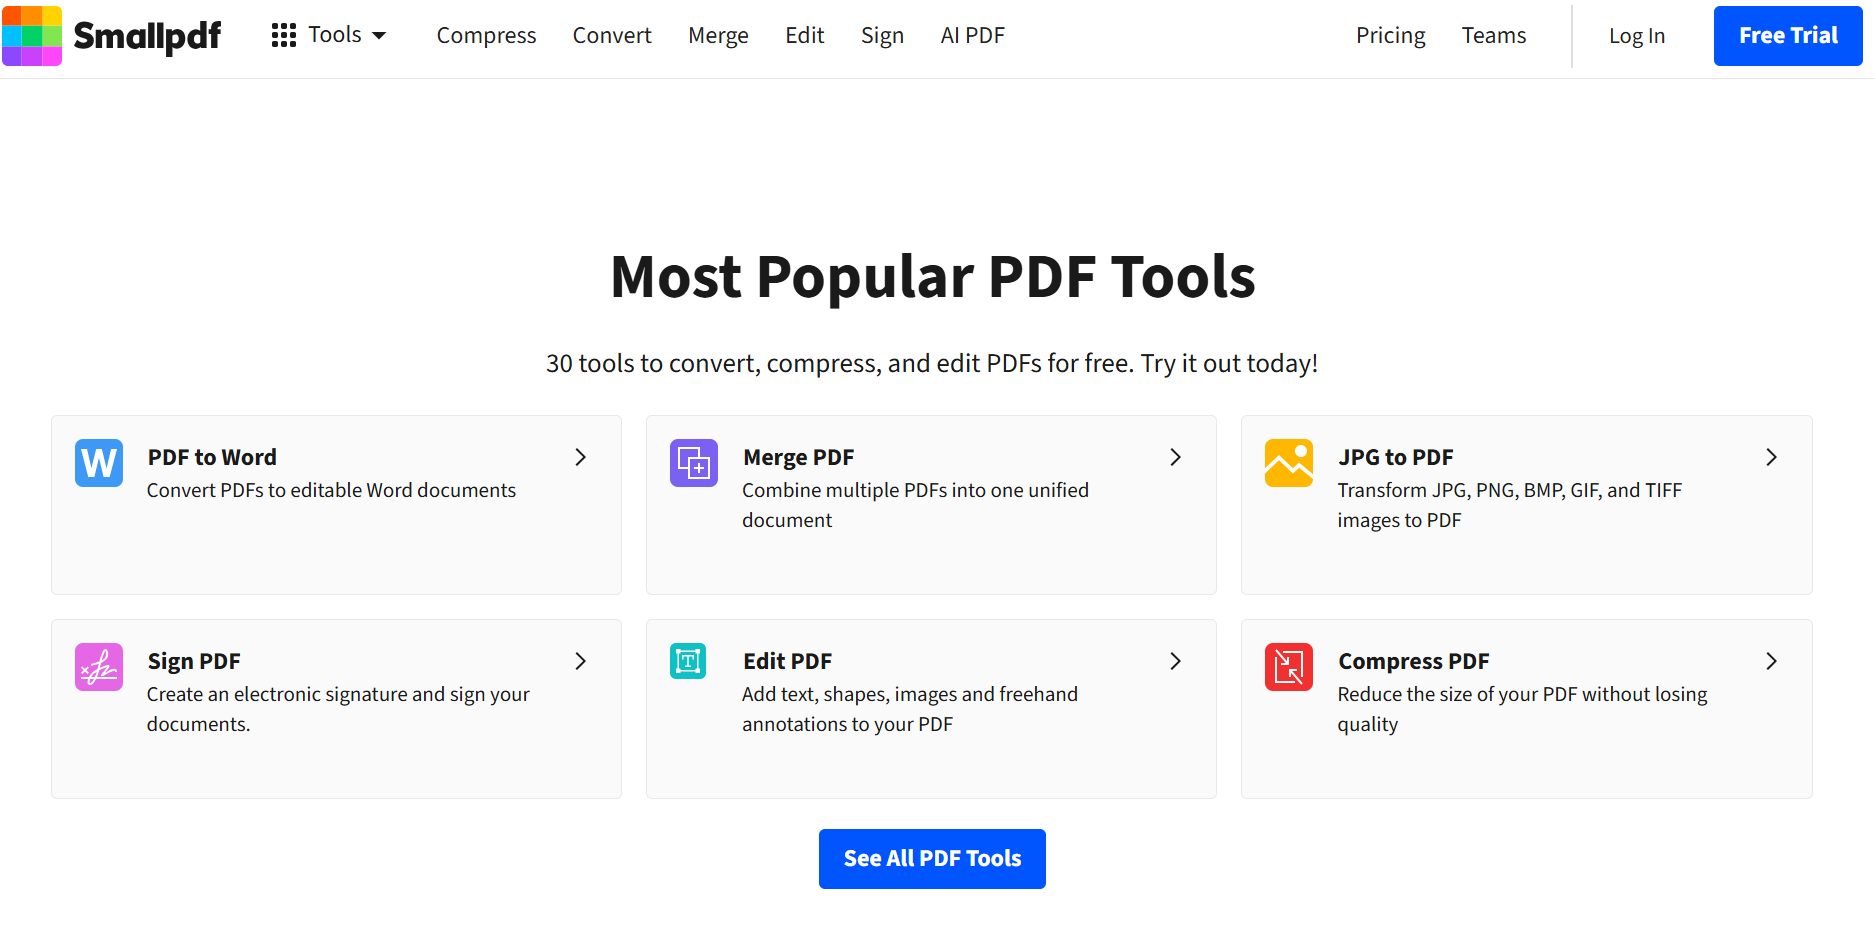
Task: Open the Convert menu item
Action: pyautogui.click(x=612, y=36)
